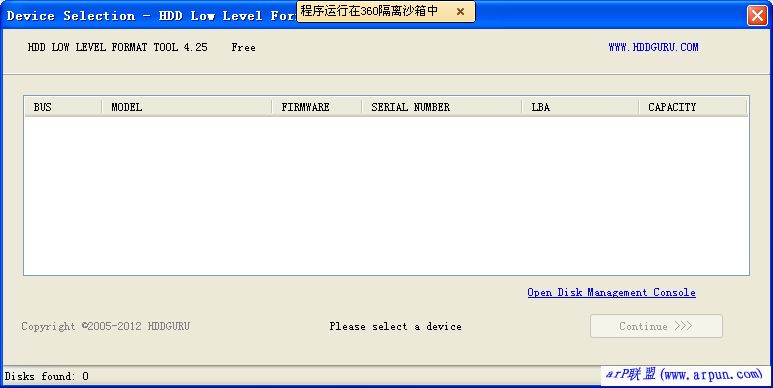Sort by FIRMWARE column header
Viewport: 773px width, 388px height.
pos(316,107)
